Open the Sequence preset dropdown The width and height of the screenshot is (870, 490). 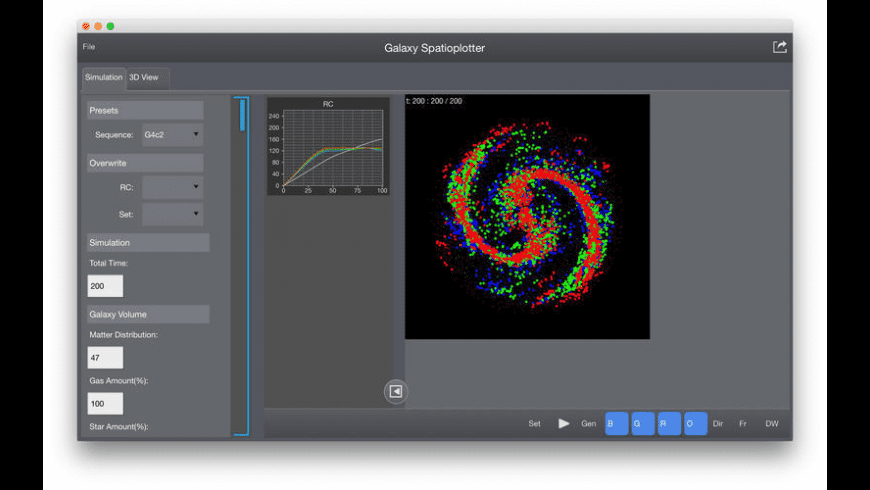[173, 134]
